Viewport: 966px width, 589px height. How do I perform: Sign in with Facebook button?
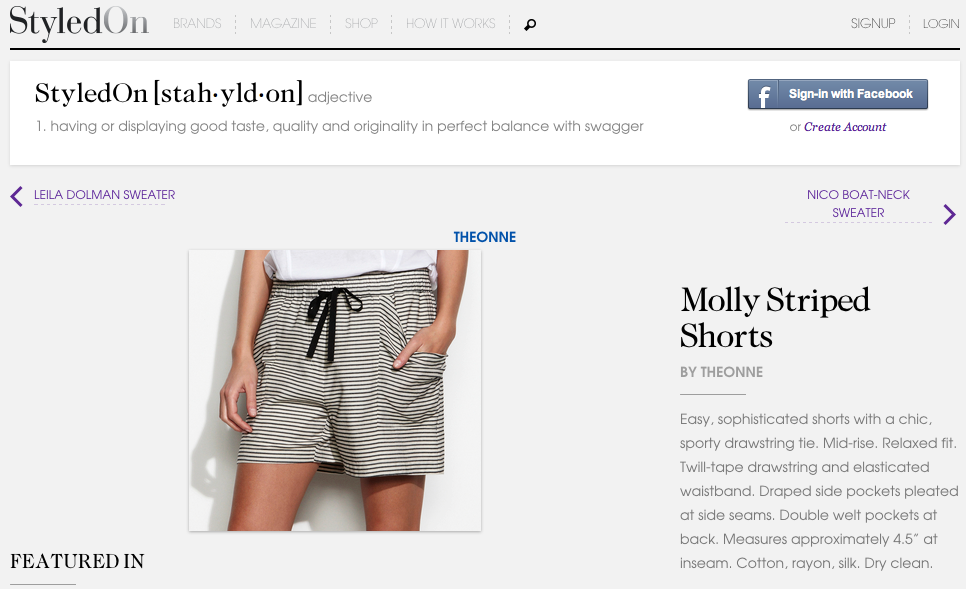click(838, 94)
